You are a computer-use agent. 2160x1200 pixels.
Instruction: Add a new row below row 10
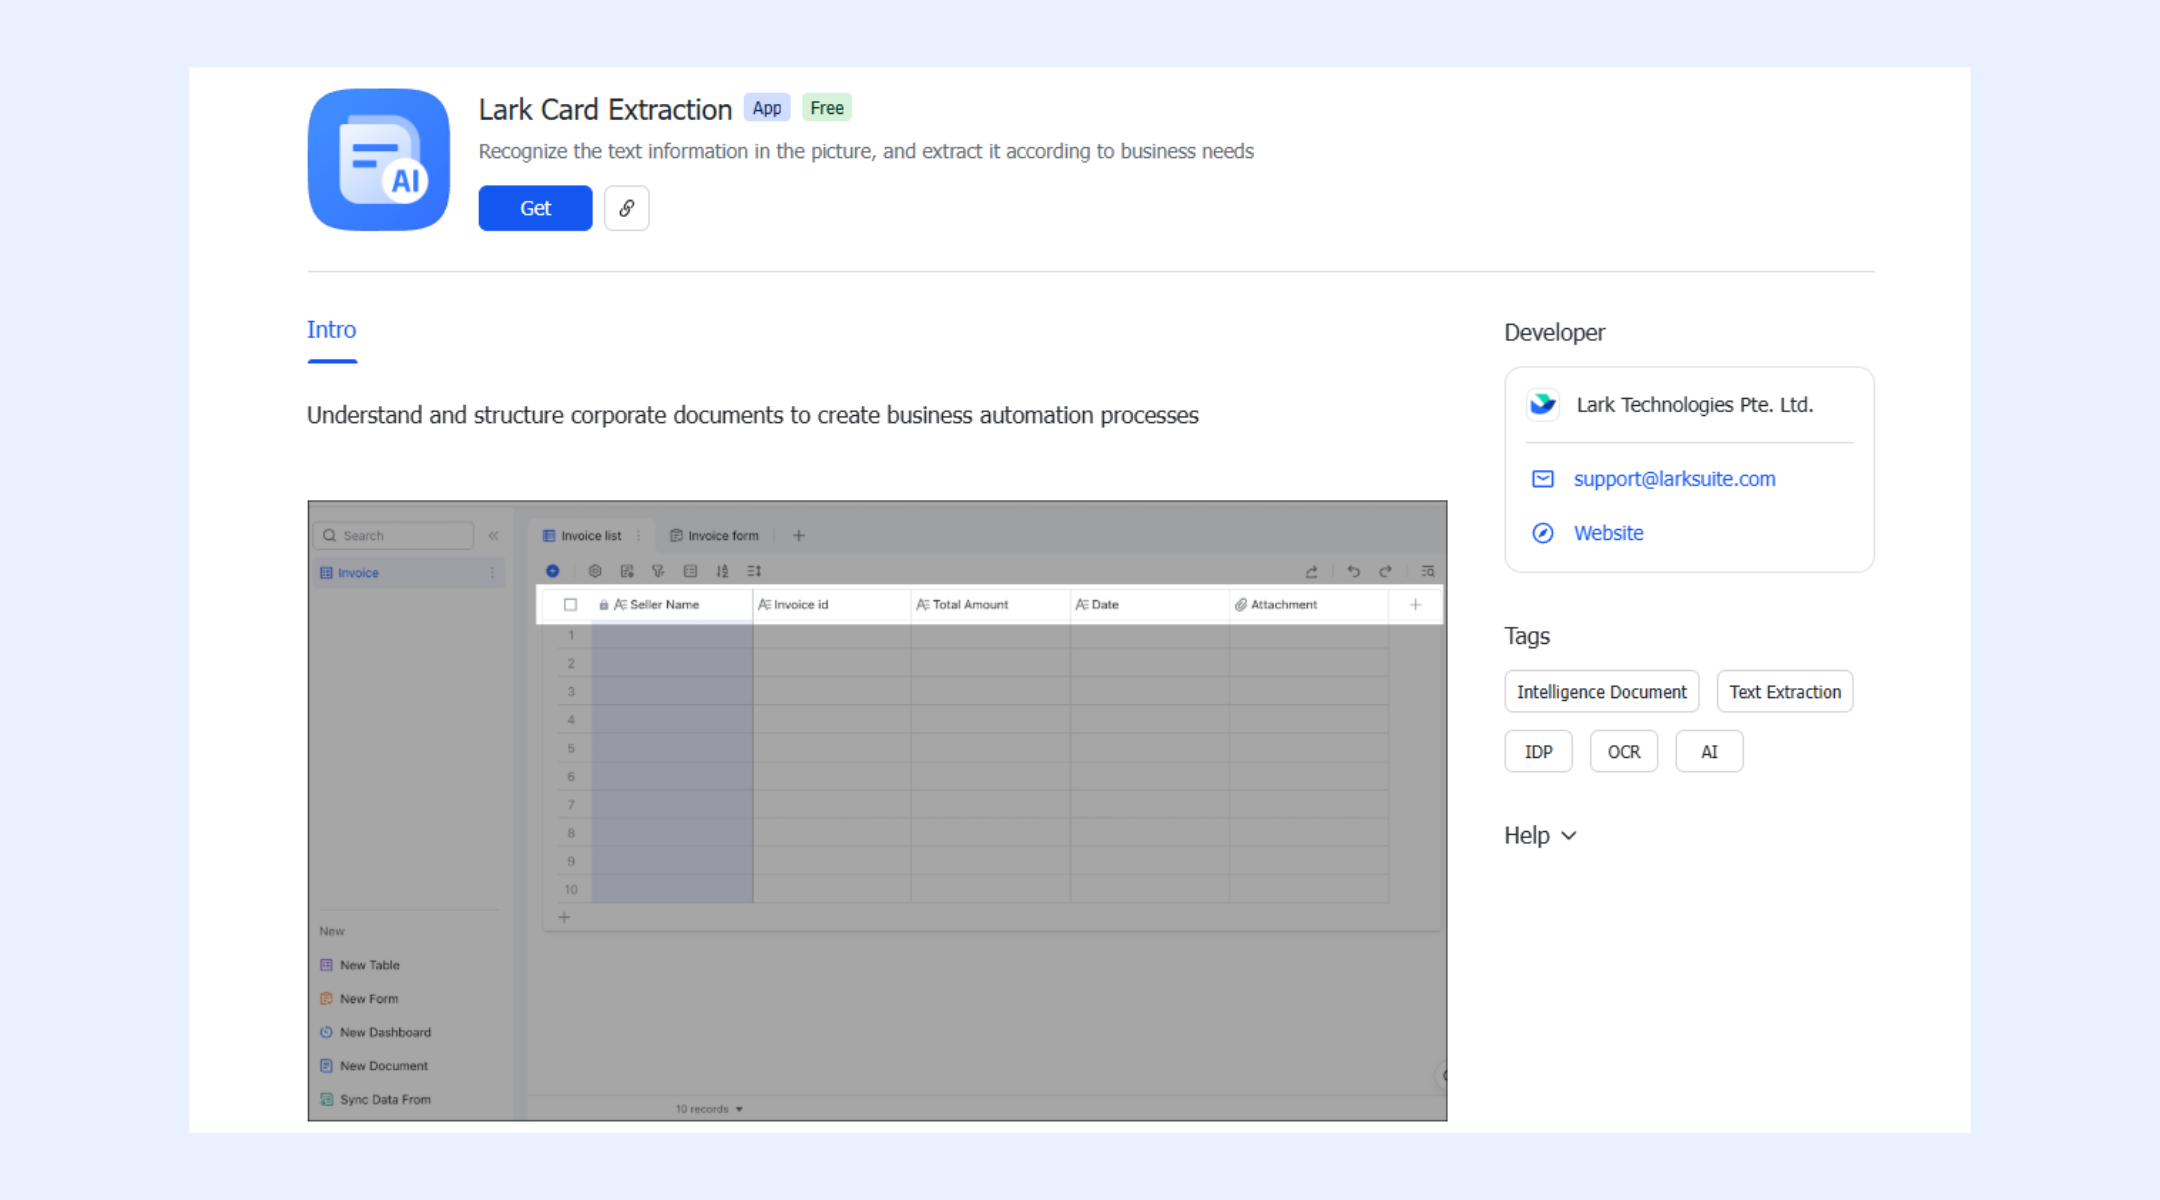tap(564, 917)
